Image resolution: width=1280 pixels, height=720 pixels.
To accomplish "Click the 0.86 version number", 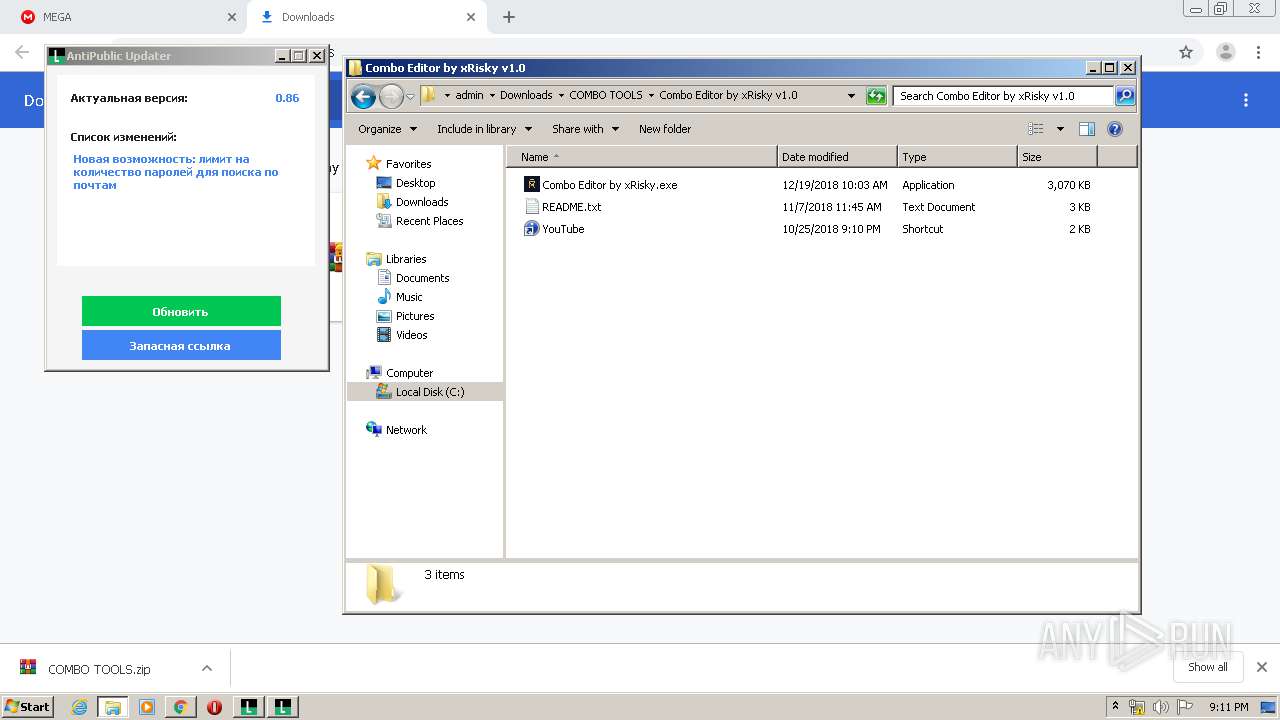I will point(287,98).
